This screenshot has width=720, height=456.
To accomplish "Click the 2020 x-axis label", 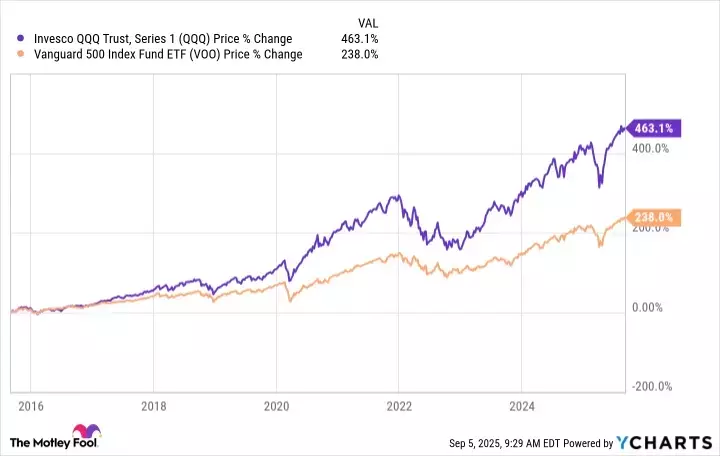I will pos(276,407).
